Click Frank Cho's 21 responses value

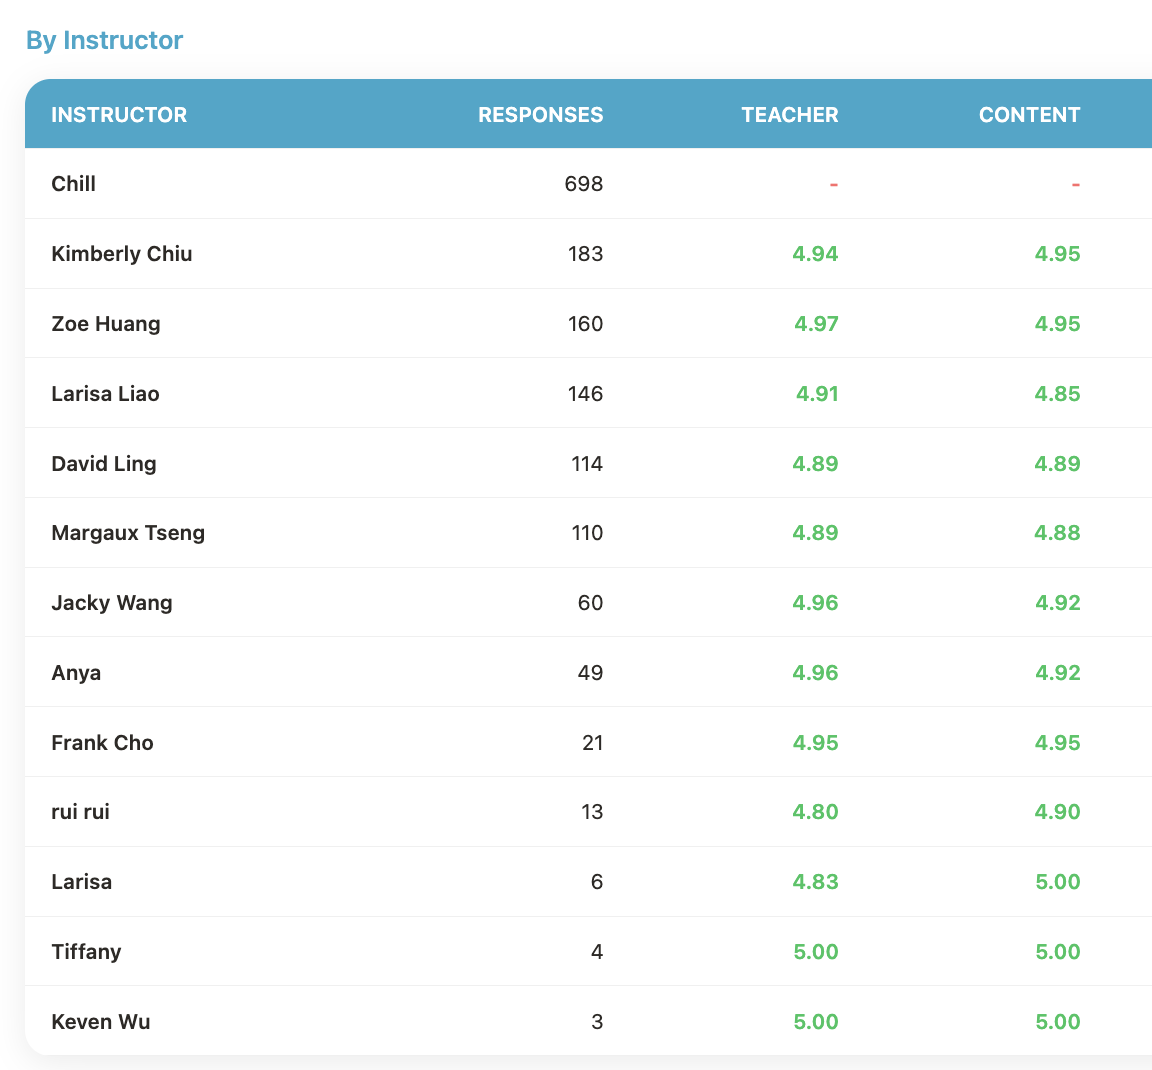click(x=592, y=743)
